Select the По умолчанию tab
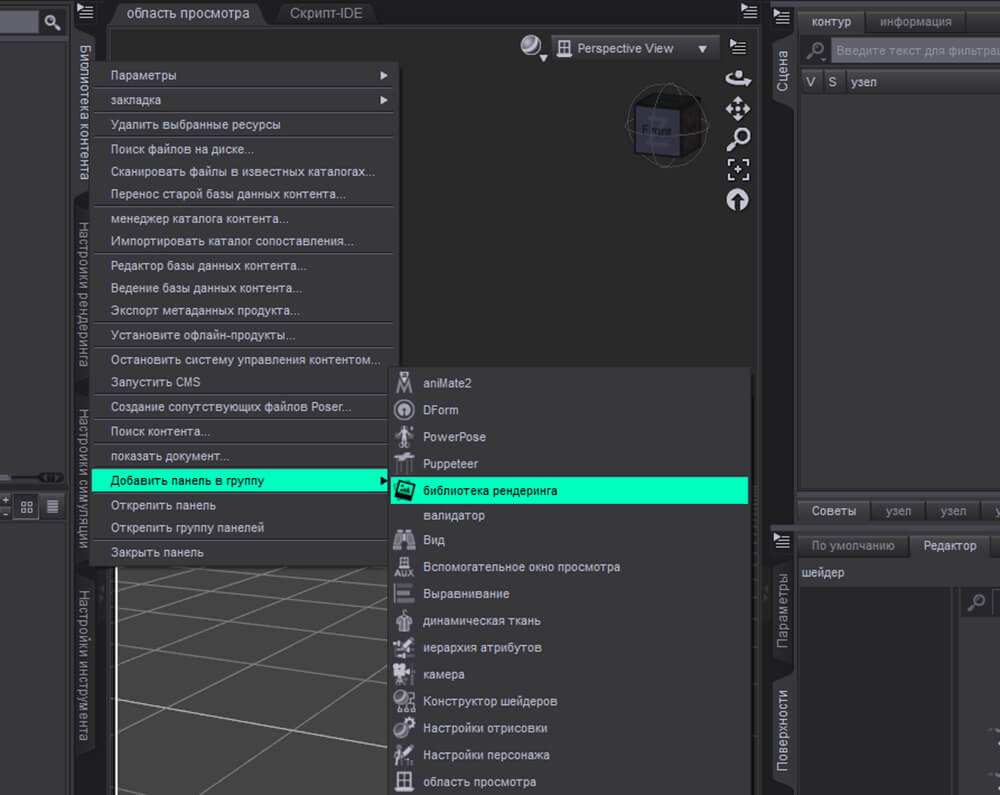This screenshot has width=1000, height=795. pos(853,546)
